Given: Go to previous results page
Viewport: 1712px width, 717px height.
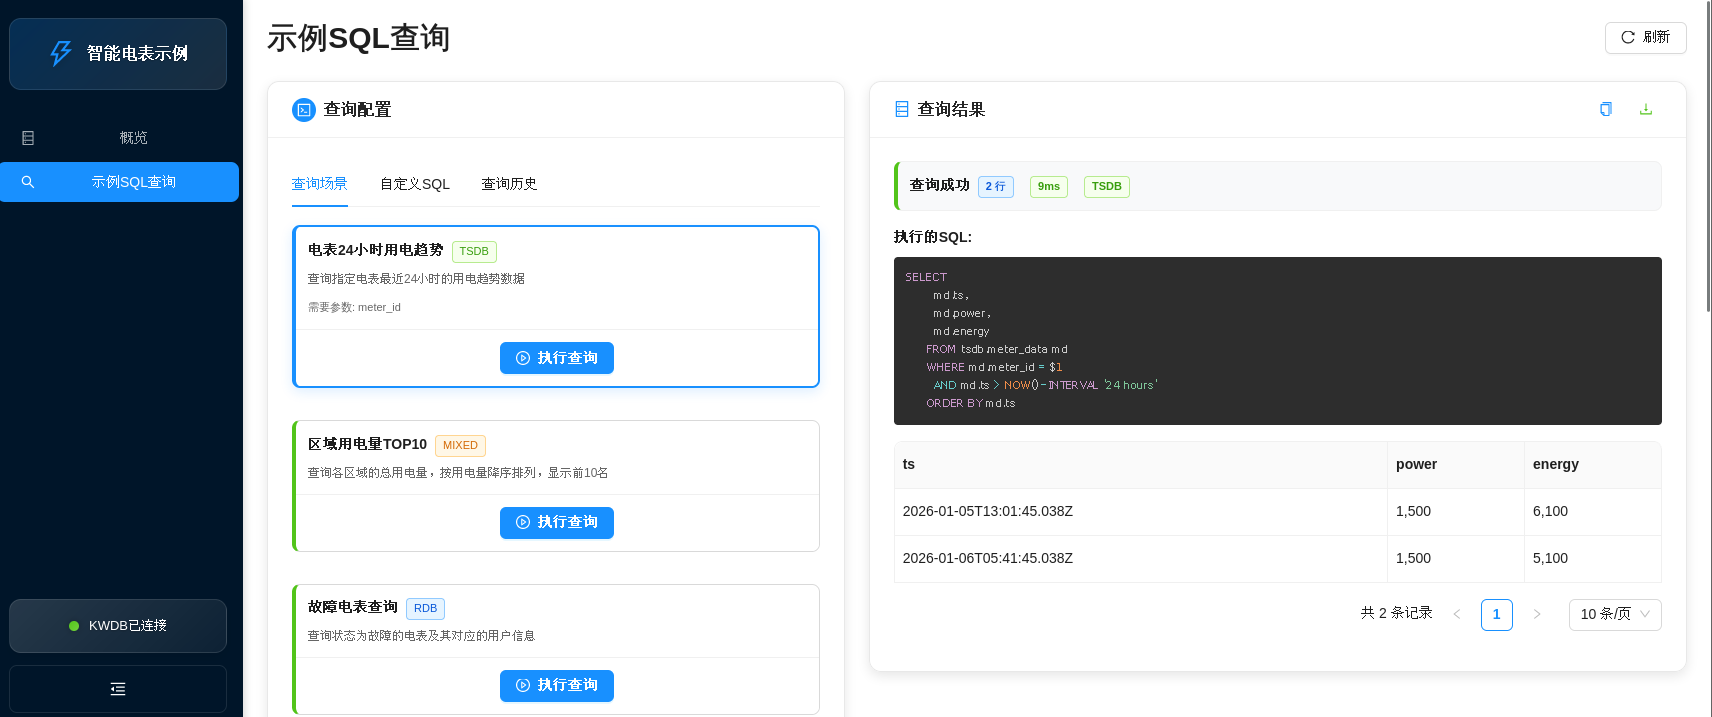Looking at the screenshot, I should pos(1457,614).
